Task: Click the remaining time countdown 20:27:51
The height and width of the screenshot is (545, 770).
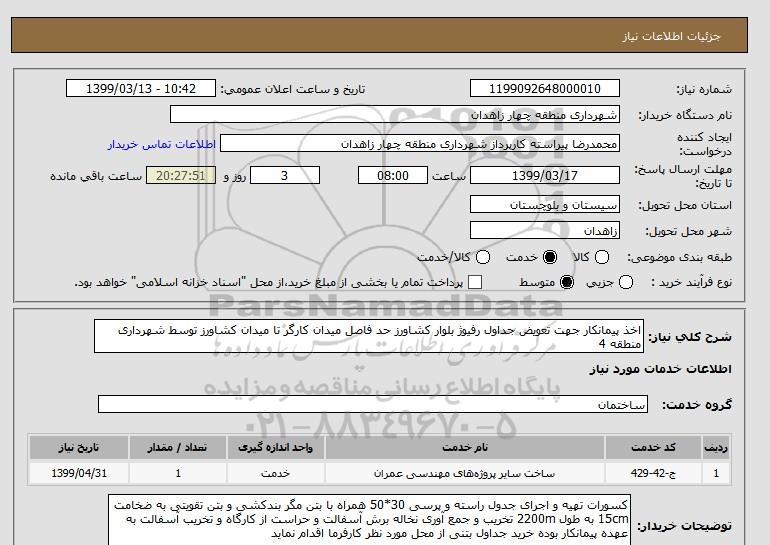Action: click(181, 175)
